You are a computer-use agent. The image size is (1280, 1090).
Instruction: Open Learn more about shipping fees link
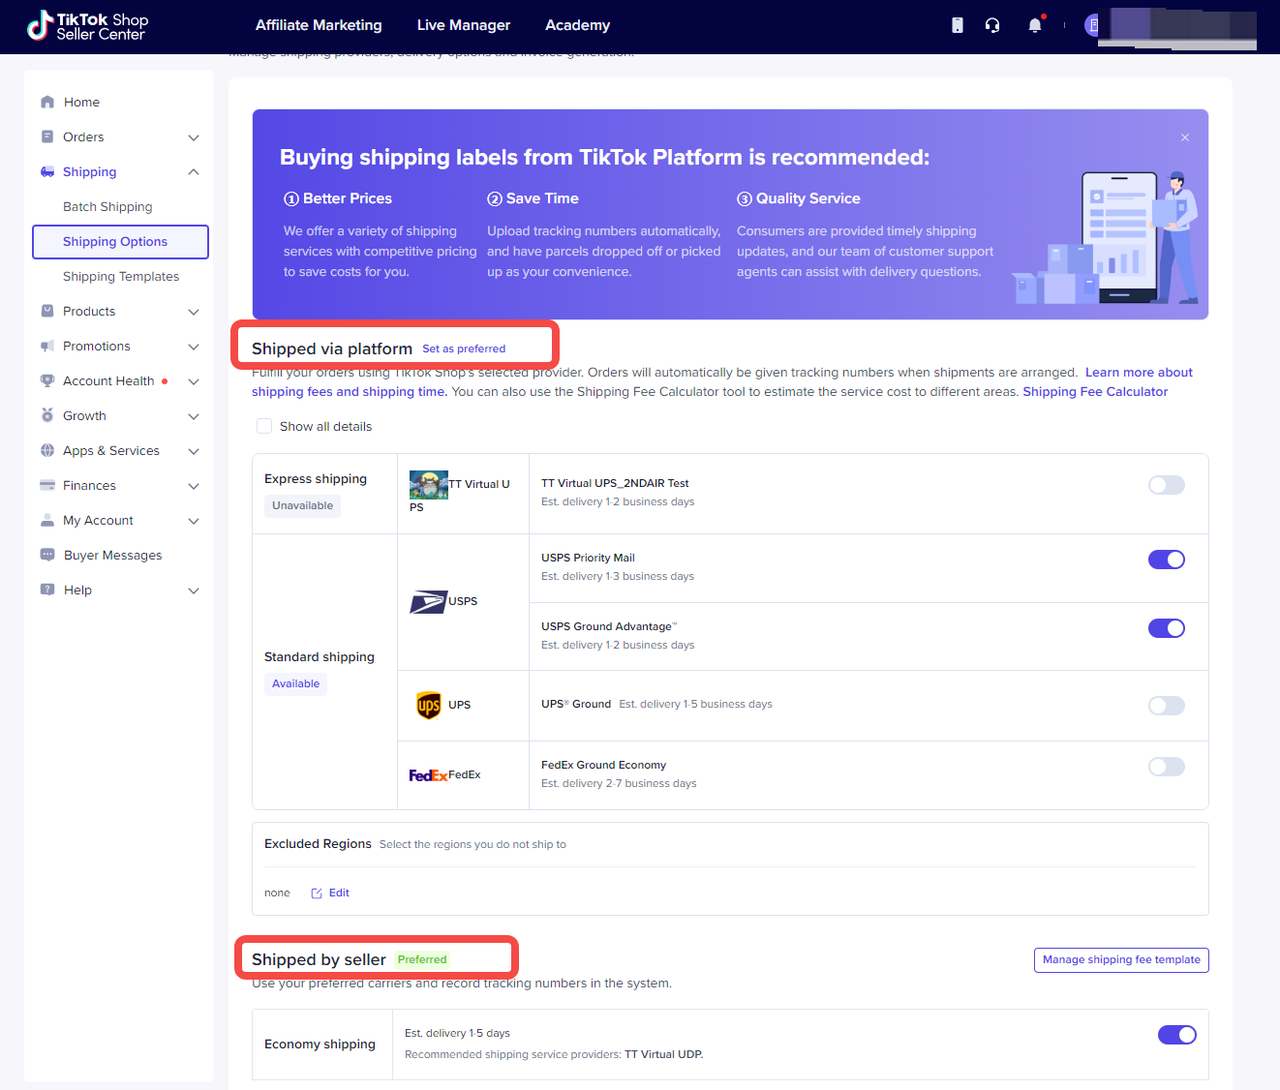click(x=722, y=382)
